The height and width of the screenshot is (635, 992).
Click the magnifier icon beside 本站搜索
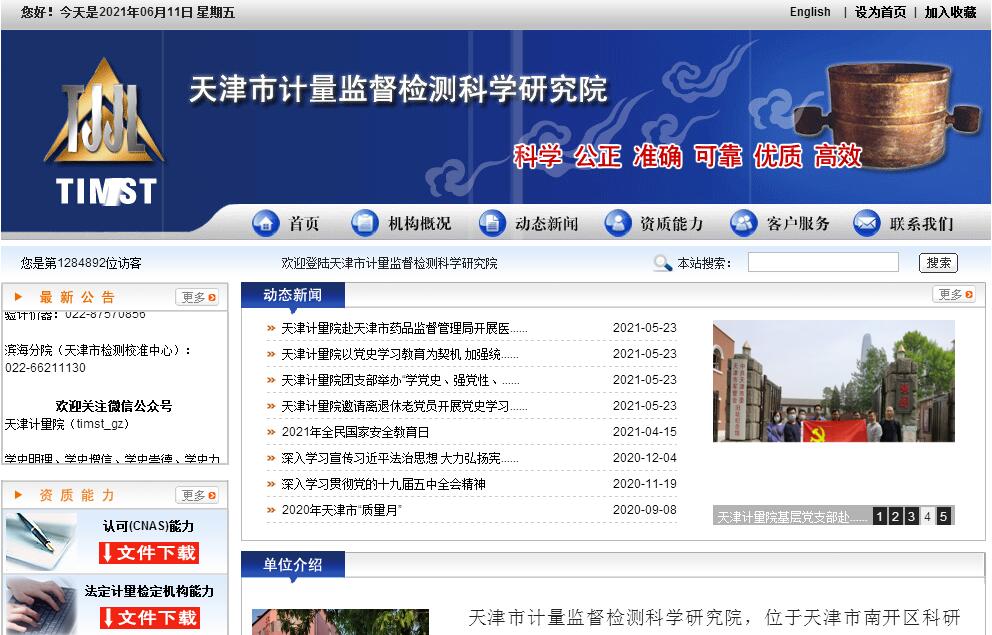[662, 263]
